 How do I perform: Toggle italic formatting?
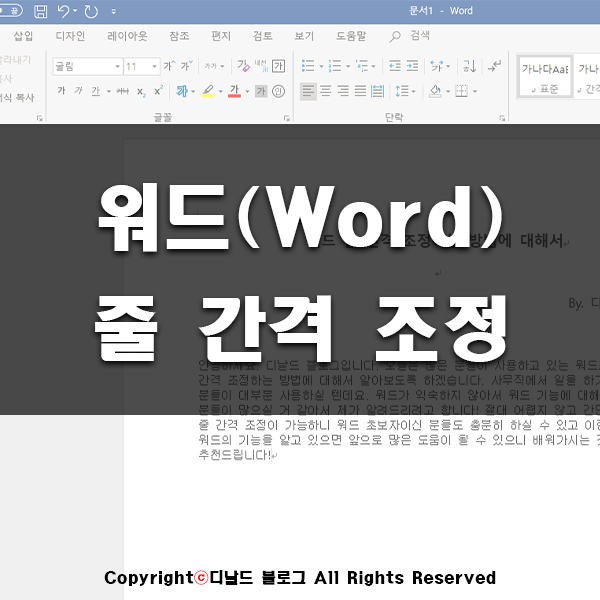click(78, 91)
